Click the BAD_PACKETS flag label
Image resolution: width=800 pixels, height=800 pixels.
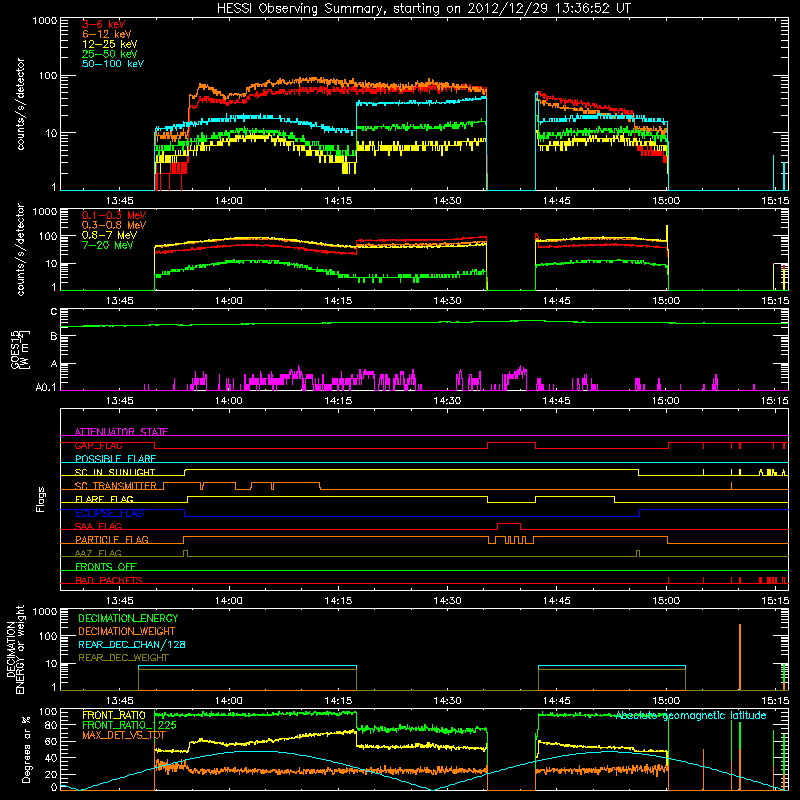pos(109,580)
